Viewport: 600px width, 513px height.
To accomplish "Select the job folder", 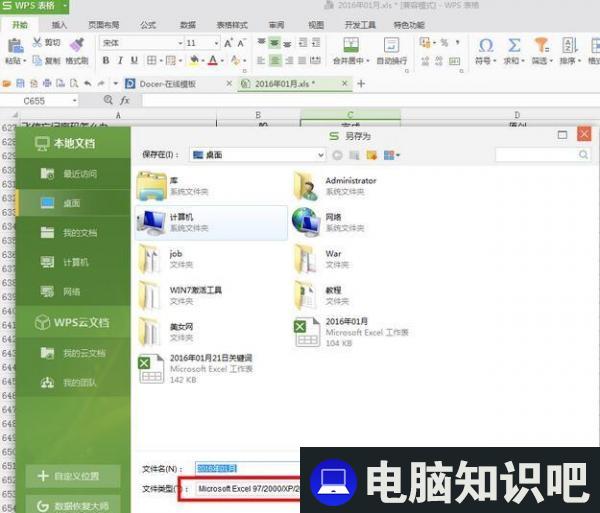I will (x=211, y=259).
